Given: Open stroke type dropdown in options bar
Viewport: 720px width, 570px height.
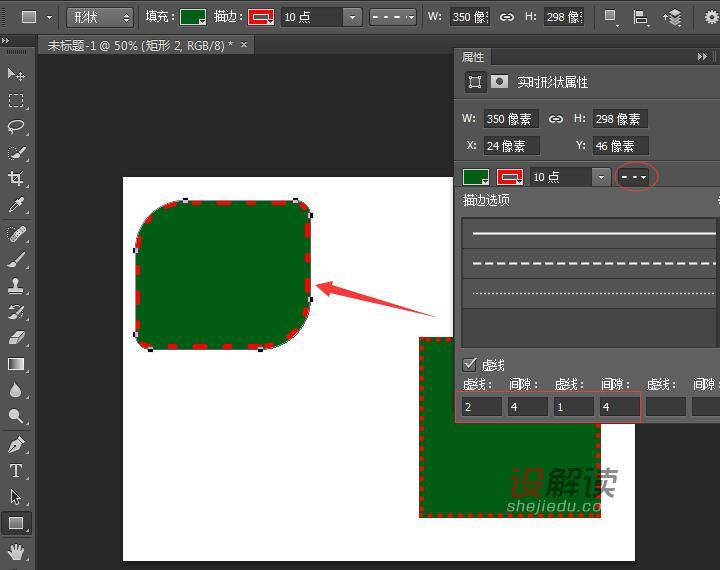Looking at the screenshot, I should click(391, 17).
